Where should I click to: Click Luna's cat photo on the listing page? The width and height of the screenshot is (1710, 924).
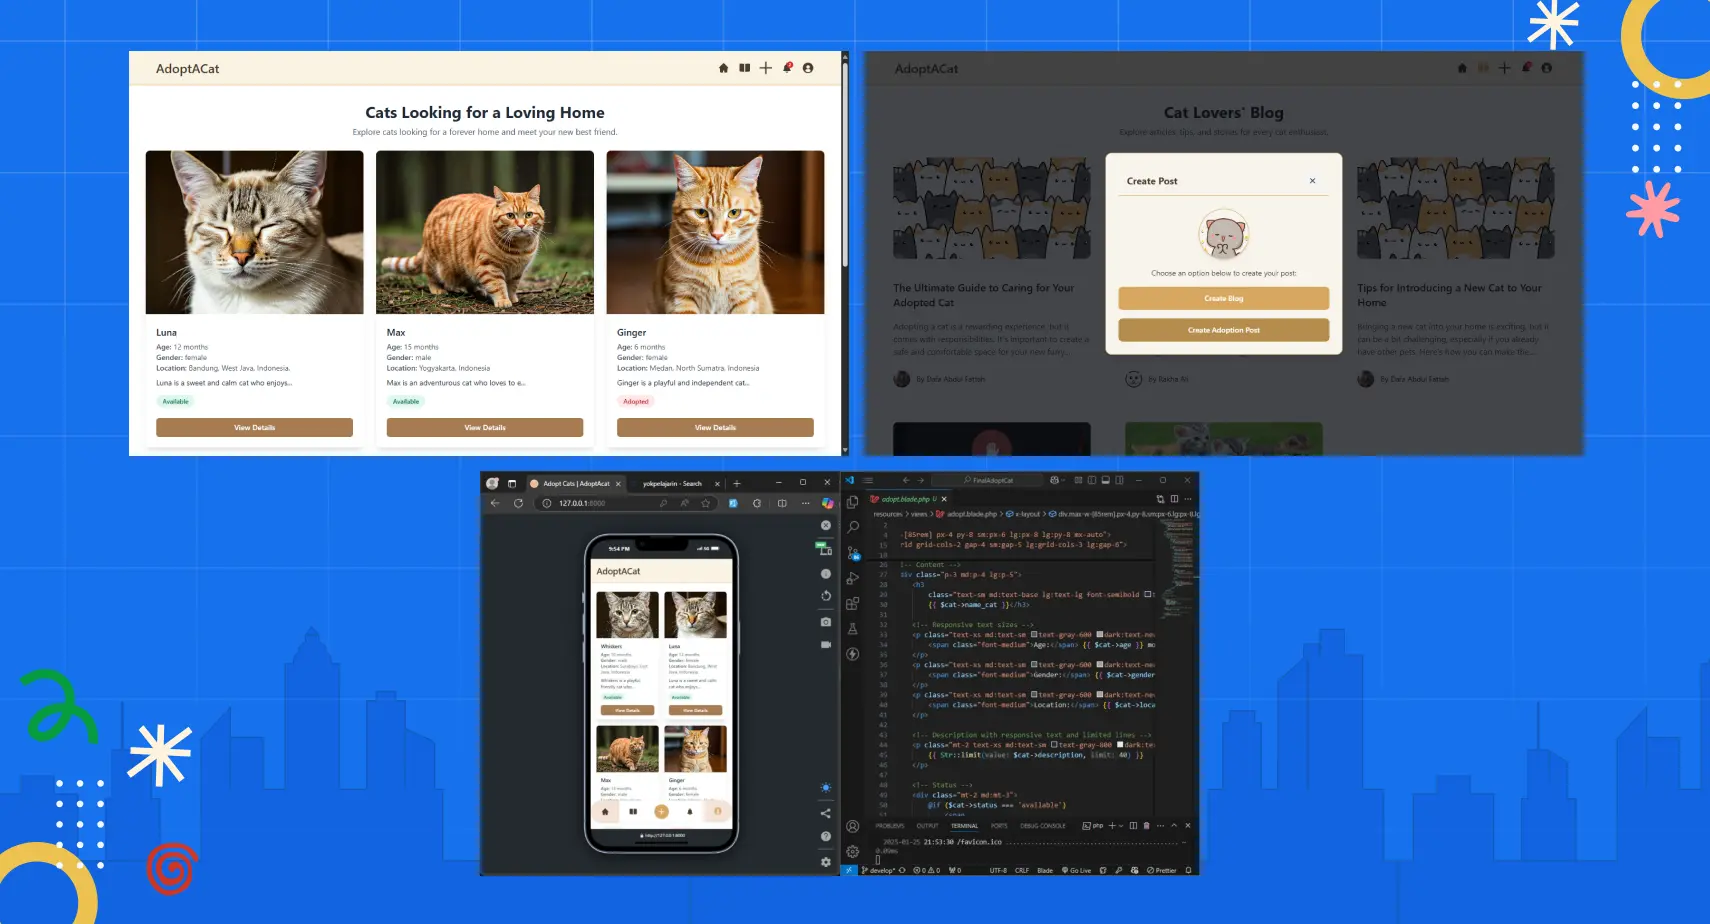tap(254, 232)
